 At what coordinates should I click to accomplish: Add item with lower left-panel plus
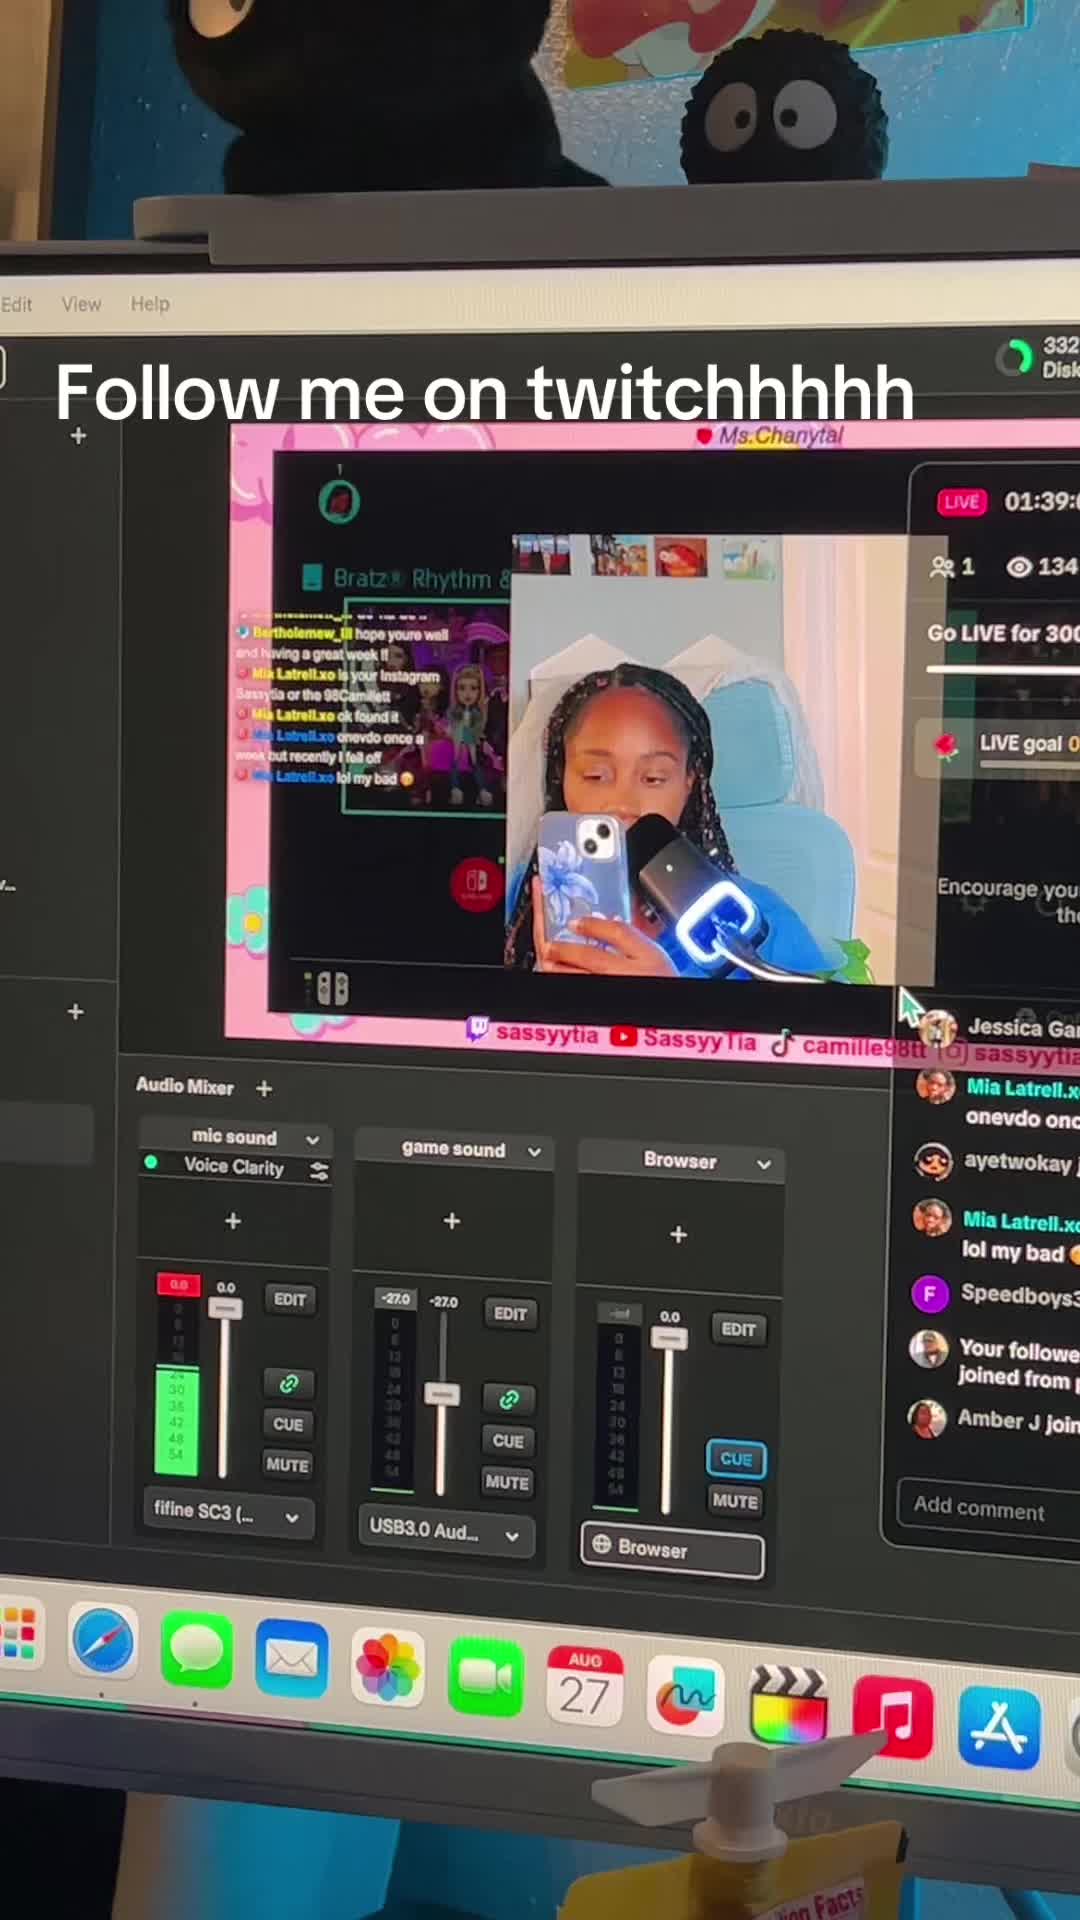[76, 1012]
